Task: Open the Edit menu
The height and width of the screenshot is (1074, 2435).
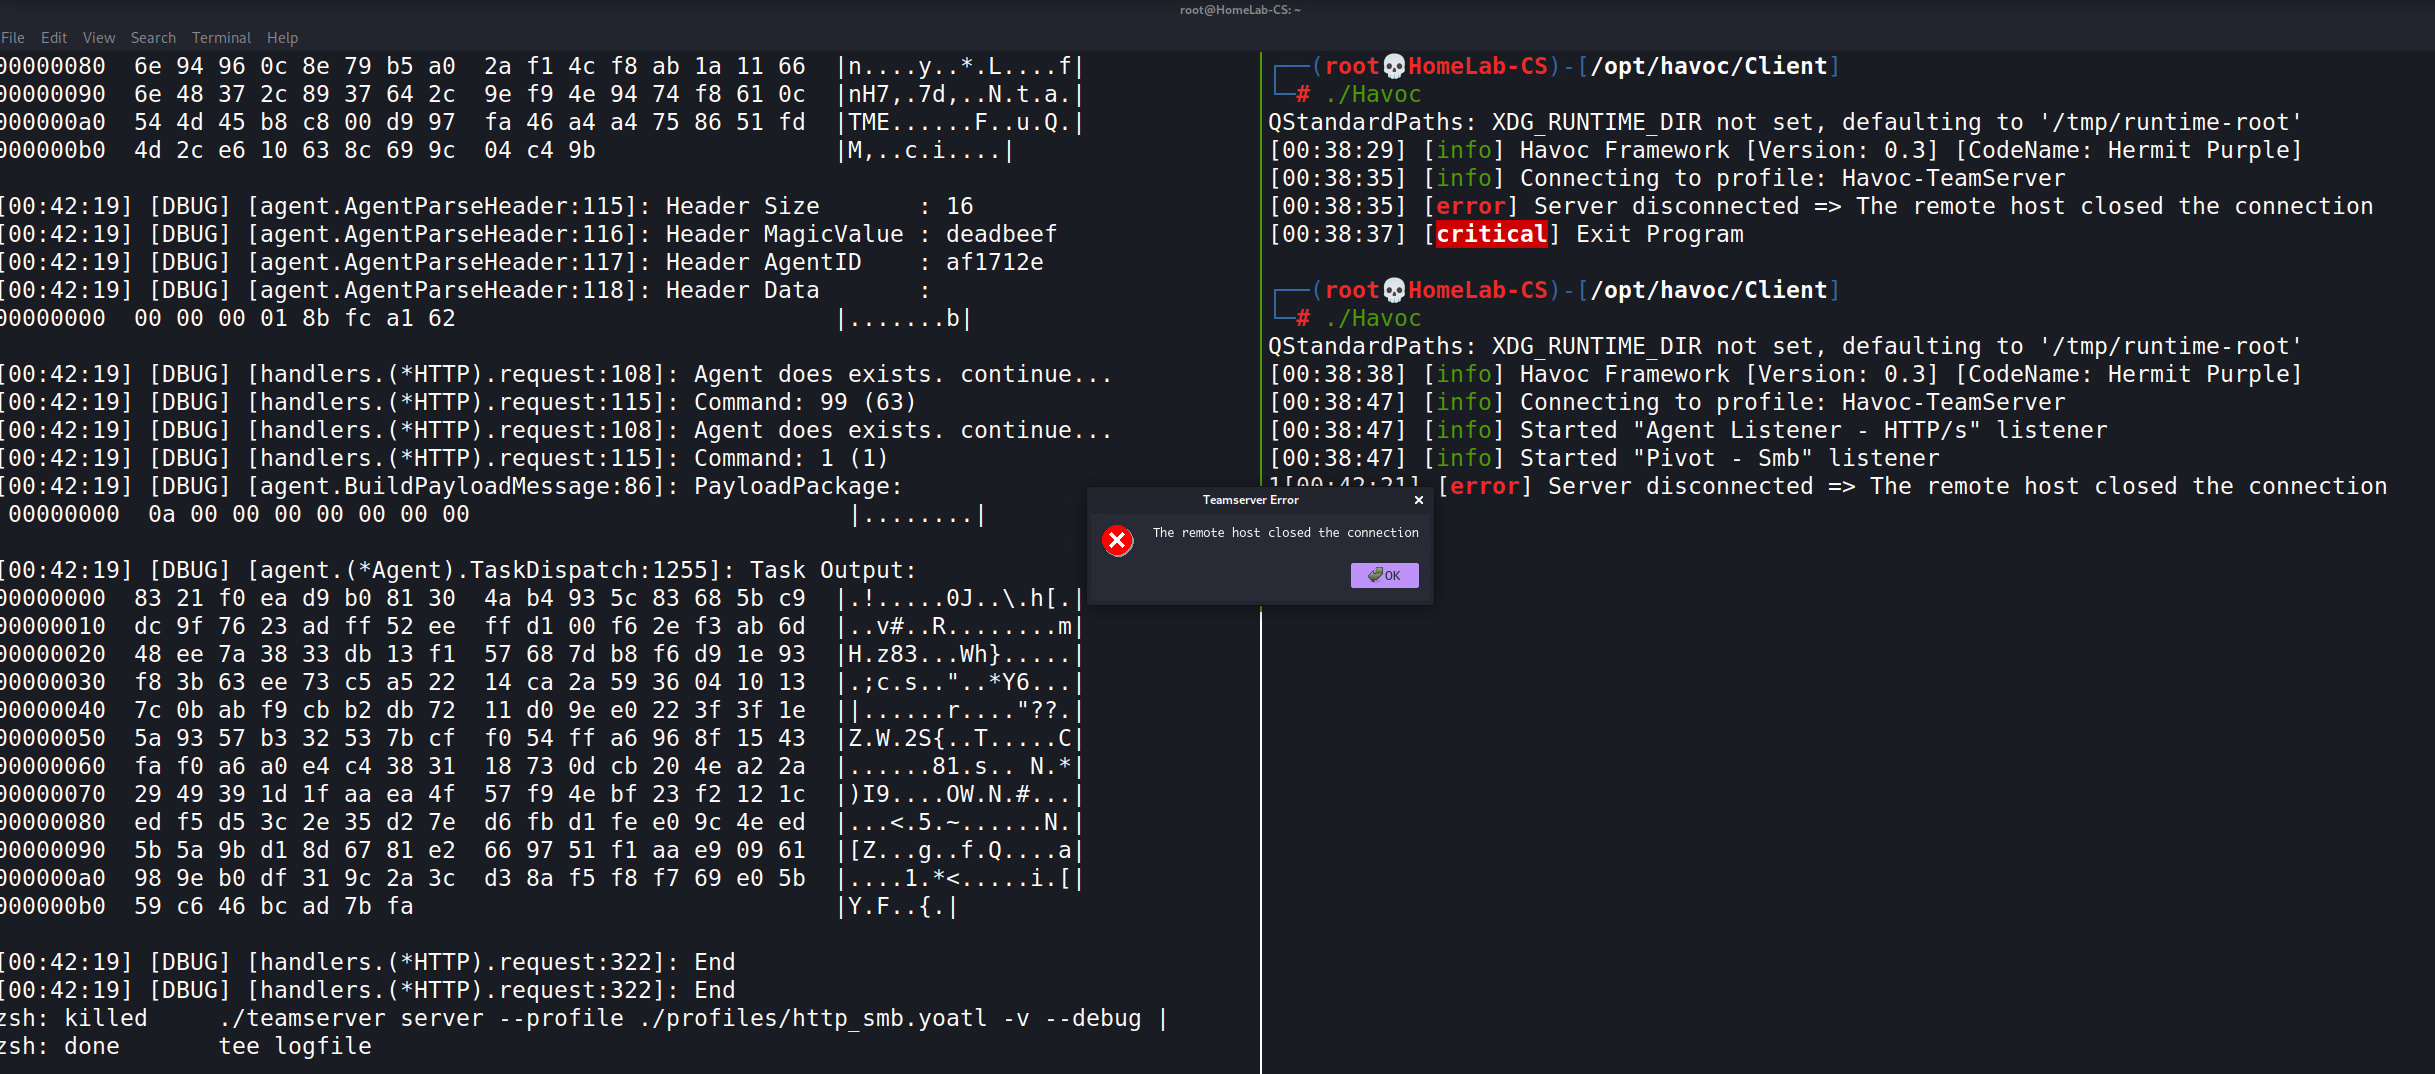Action: pyautogui.click(x=53, y=37)
